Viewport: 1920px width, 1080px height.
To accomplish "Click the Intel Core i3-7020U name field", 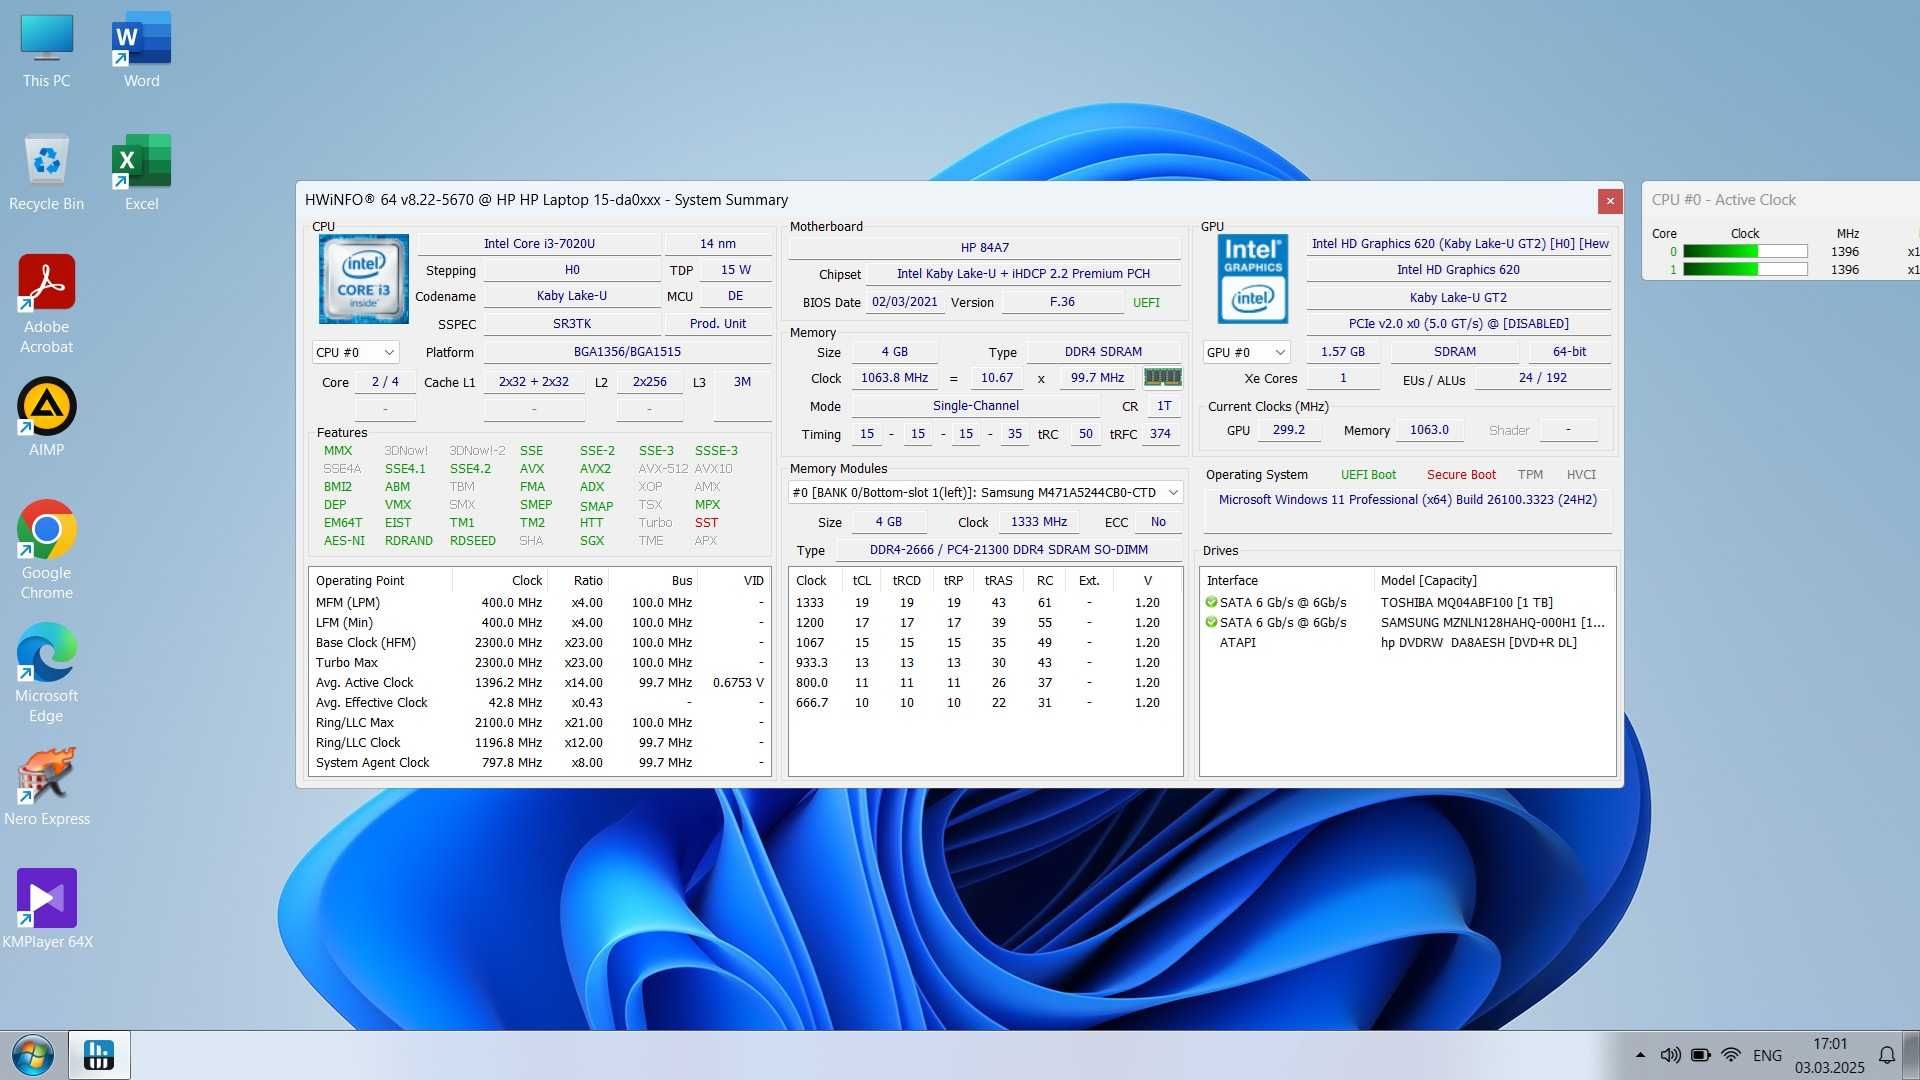I will point(539,243).
